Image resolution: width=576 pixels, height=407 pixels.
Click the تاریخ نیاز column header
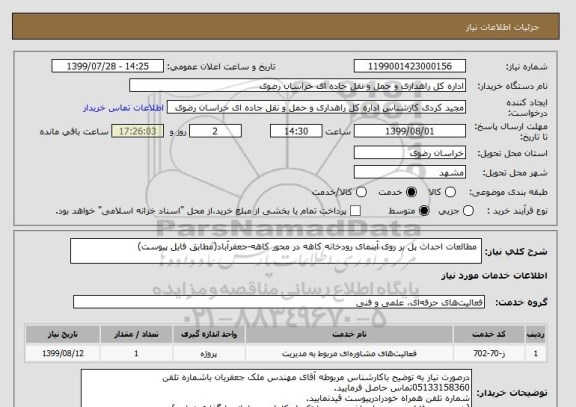point(63,334)
